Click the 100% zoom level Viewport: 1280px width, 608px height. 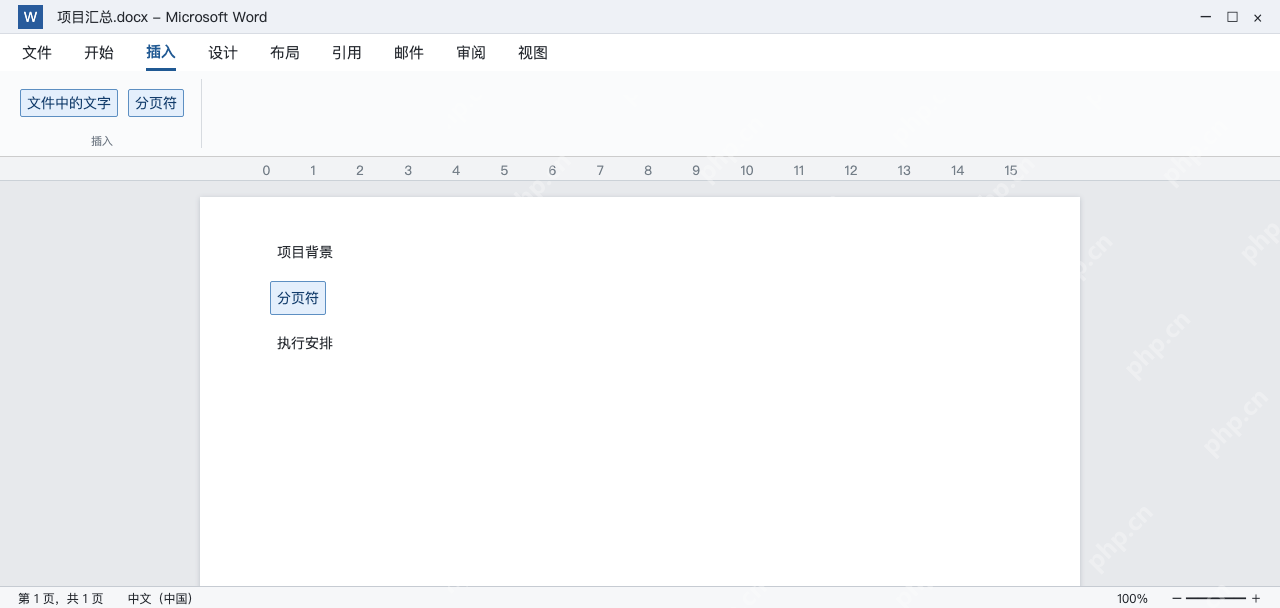click(x=1132, y=599)
